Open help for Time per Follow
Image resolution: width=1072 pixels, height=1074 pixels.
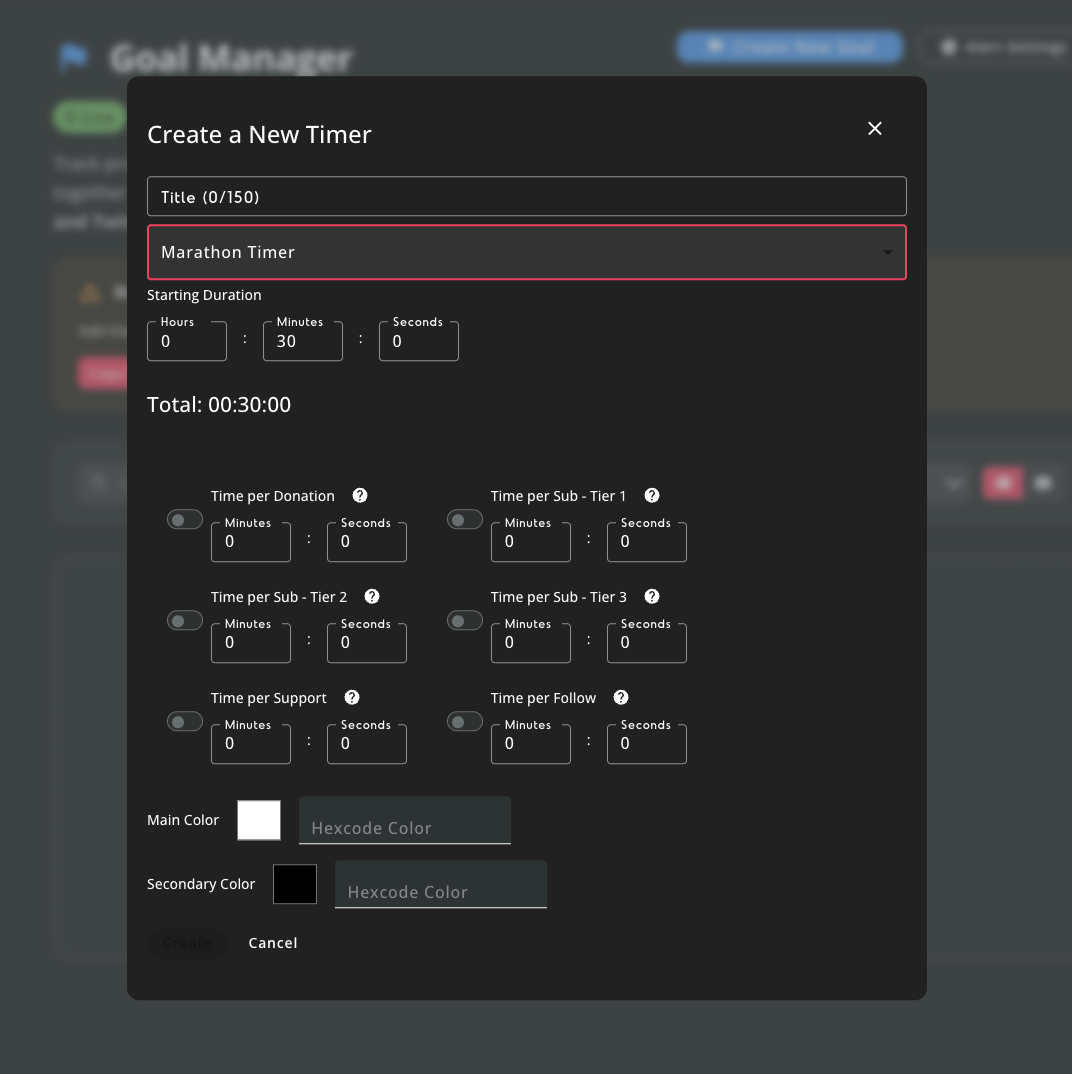coord(621,697)
